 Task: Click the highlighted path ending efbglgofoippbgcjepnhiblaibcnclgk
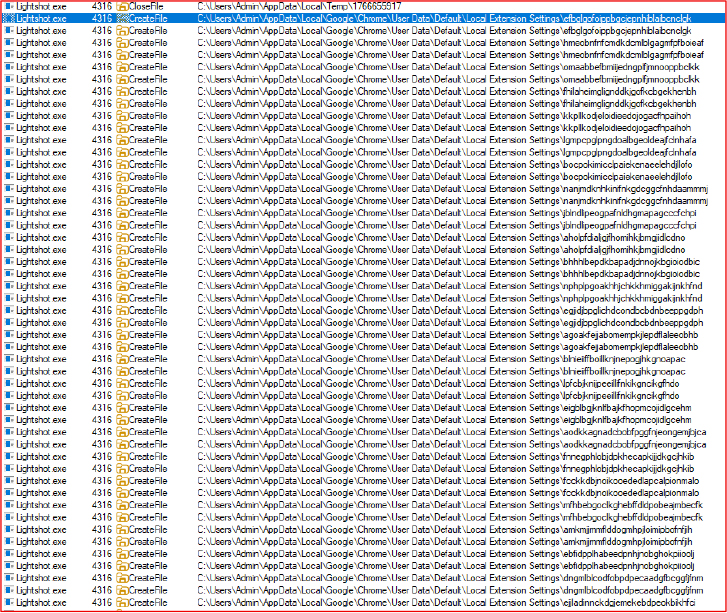444,19
